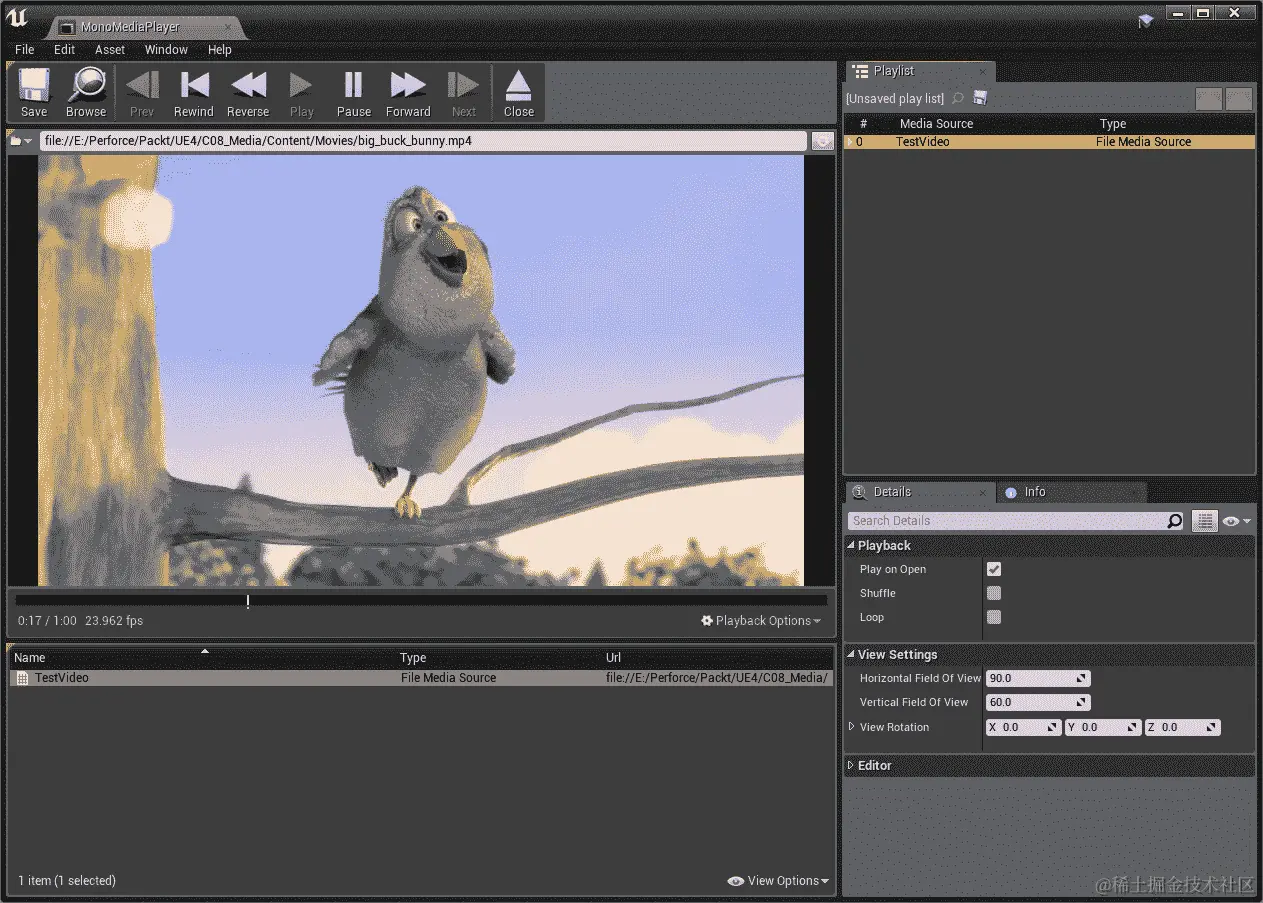The width and height of the screenshot is (1263, 903).
Task: Click the View Rotation Z value field
Action: (x=1182, y=728)
